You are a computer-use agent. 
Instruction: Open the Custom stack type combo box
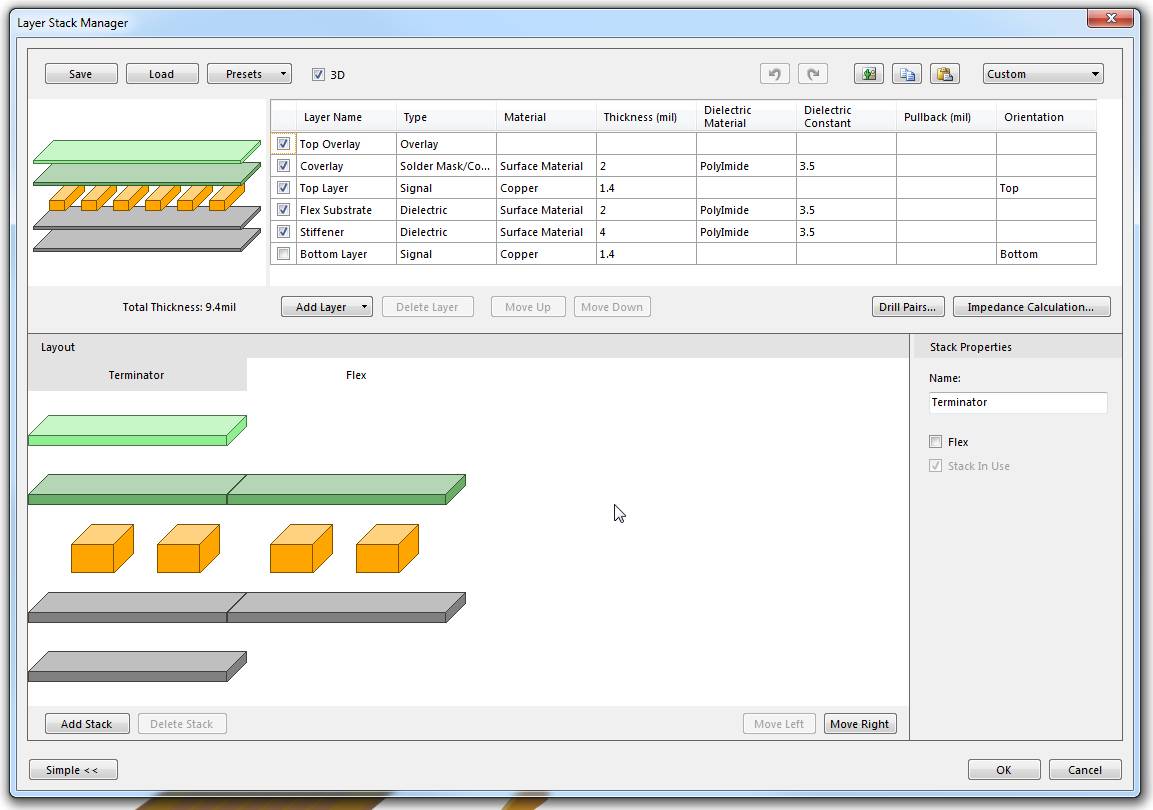1043,74
